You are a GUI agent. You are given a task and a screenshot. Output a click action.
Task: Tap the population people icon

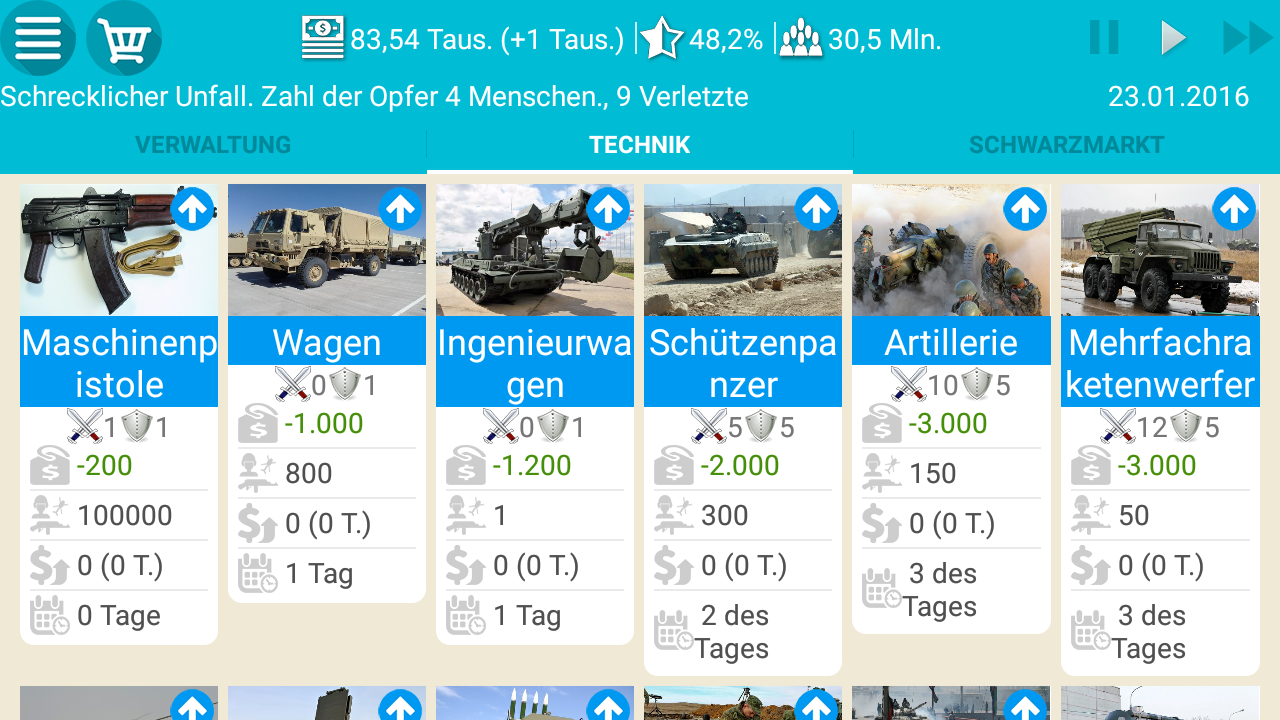800,39
